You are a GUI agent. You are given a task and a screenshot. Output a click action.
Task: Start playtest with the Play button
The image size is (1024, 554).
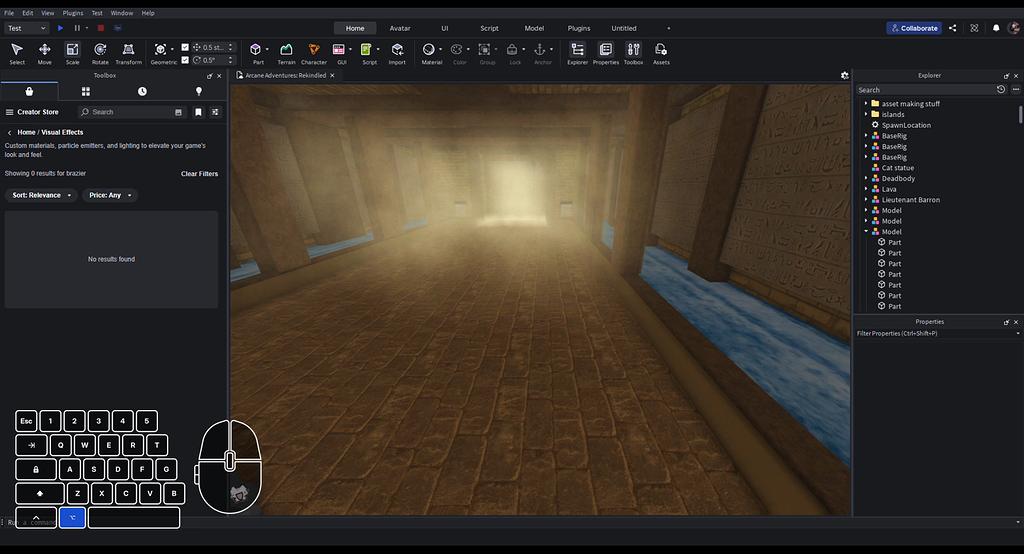coord(60,28)
